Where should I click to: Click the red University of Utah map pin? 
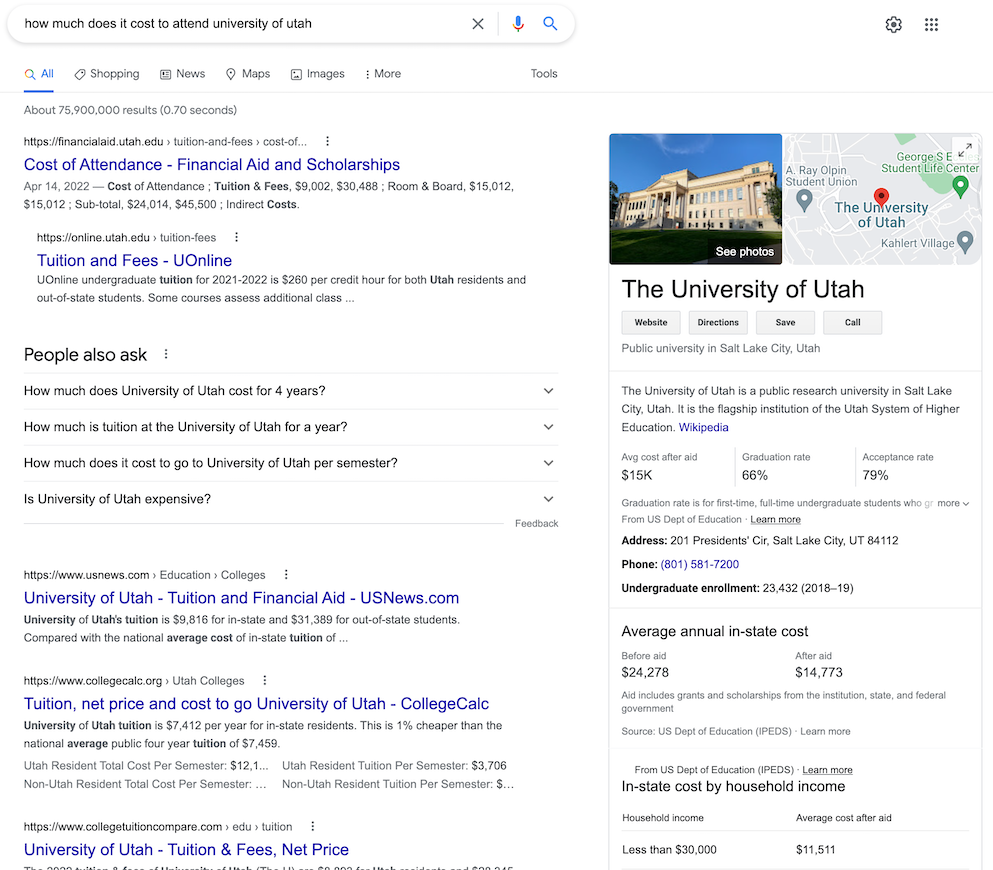click(x=881, y=197)
